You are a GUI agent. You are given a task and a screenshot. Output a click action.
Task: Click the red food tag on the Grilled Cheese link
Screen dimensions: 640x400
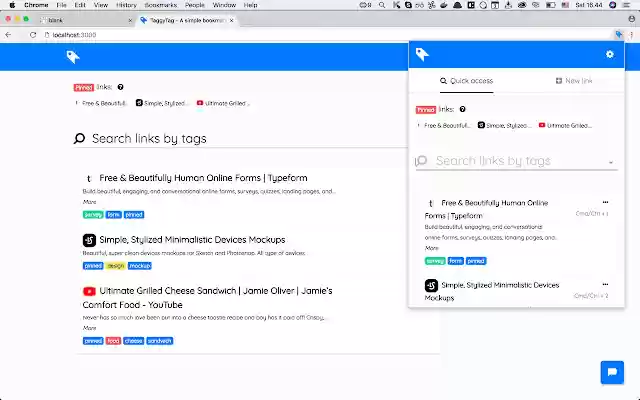pyautogui.click(x=113, y=341)
